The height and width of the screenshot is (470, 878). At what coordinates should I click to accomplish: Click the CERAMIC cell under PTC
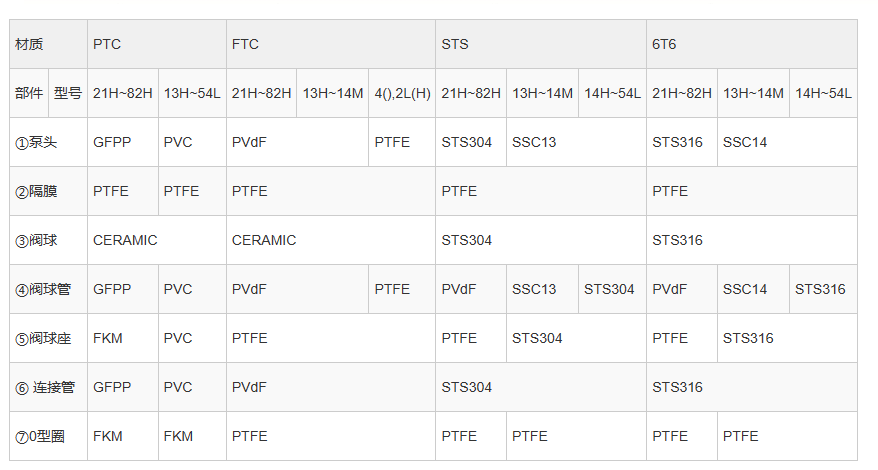coord(157,240)
